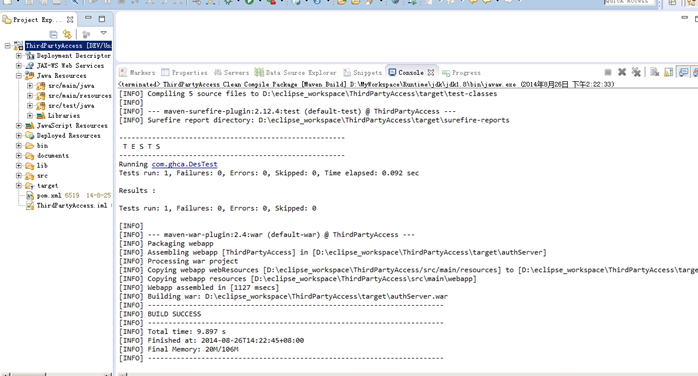Close the Project Explorer tab
The height and width of the screenshot is (376, 698).
tap(70, 20)
